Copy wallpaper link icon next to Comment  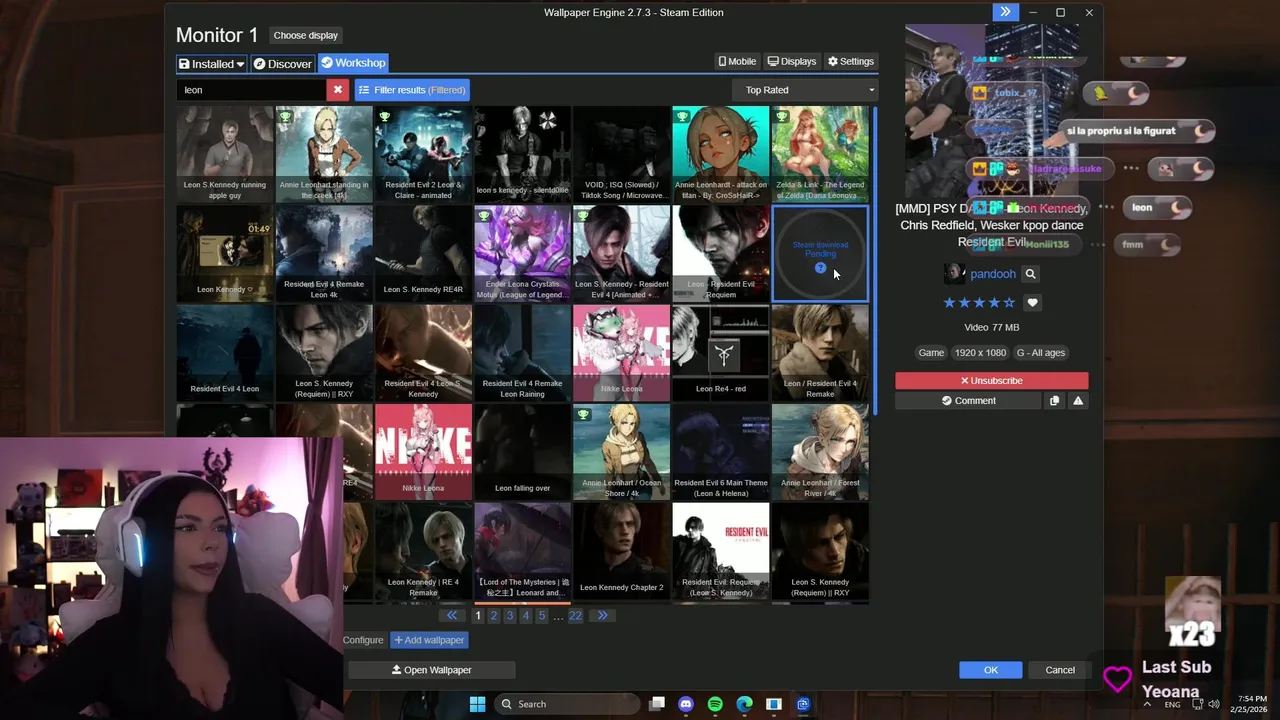(1054, 401)
